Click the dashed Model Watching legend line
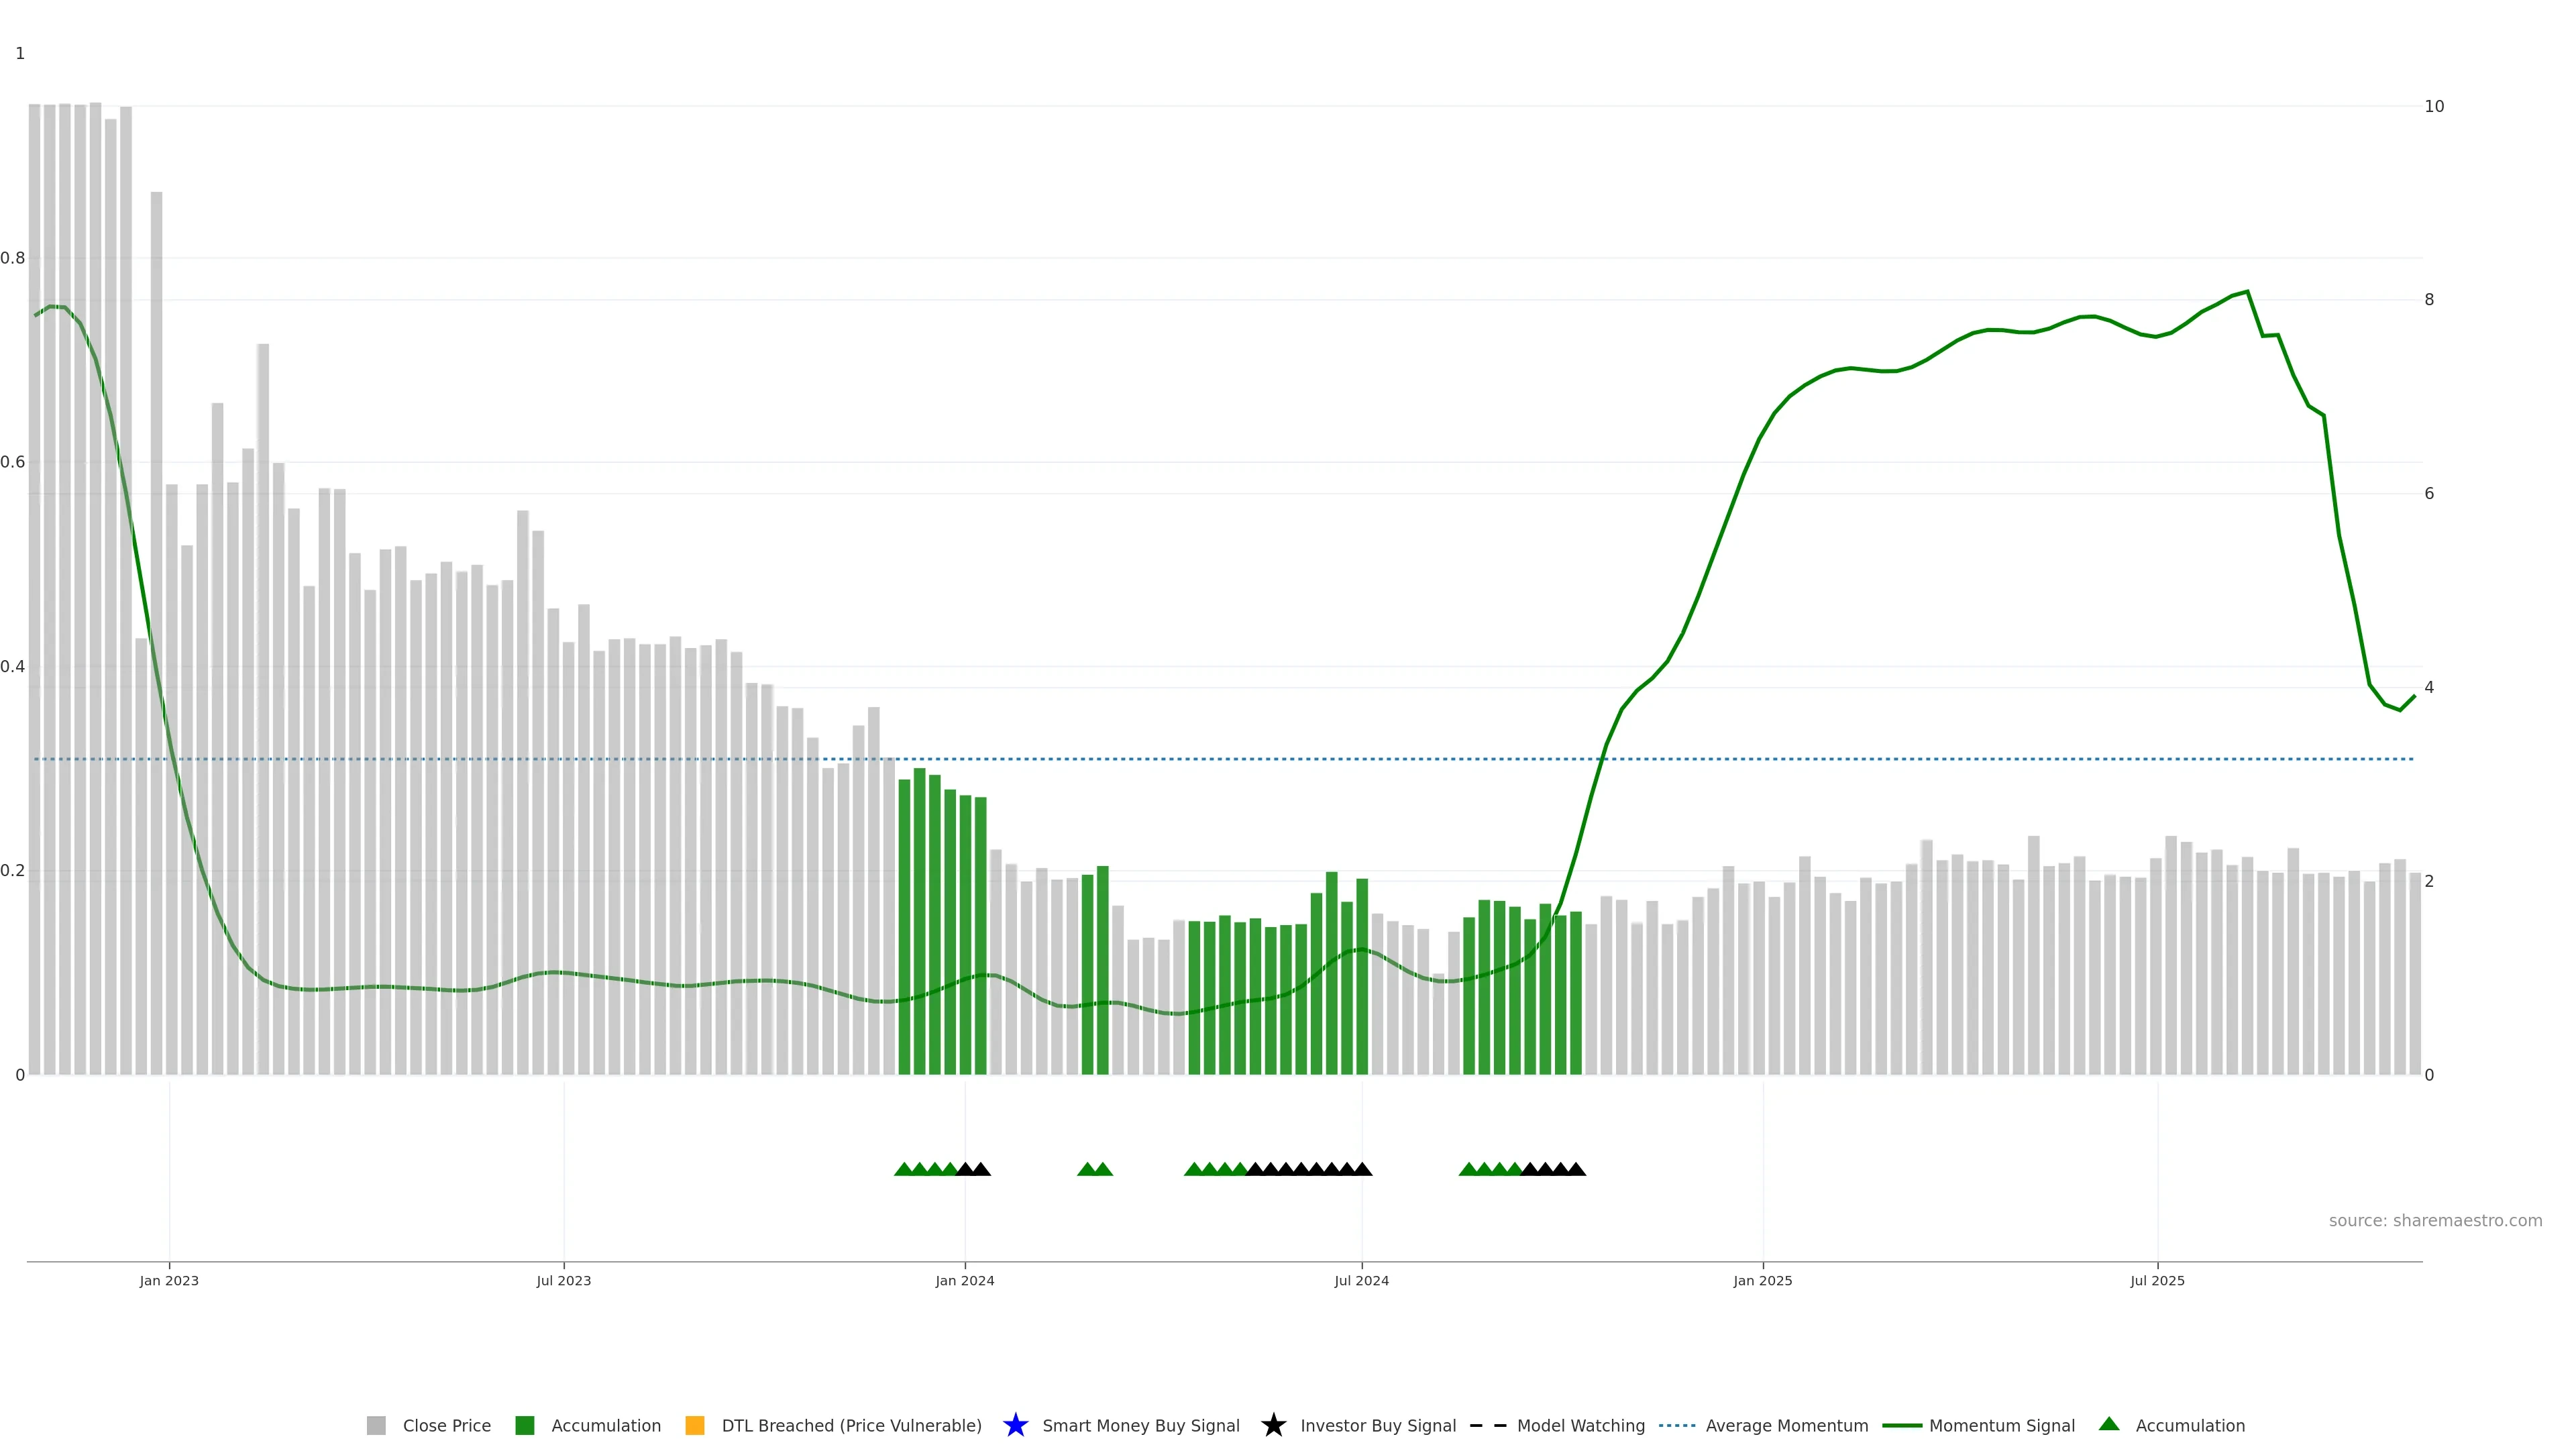The image size is (2576, 1449). (x=1487, y=1425)
